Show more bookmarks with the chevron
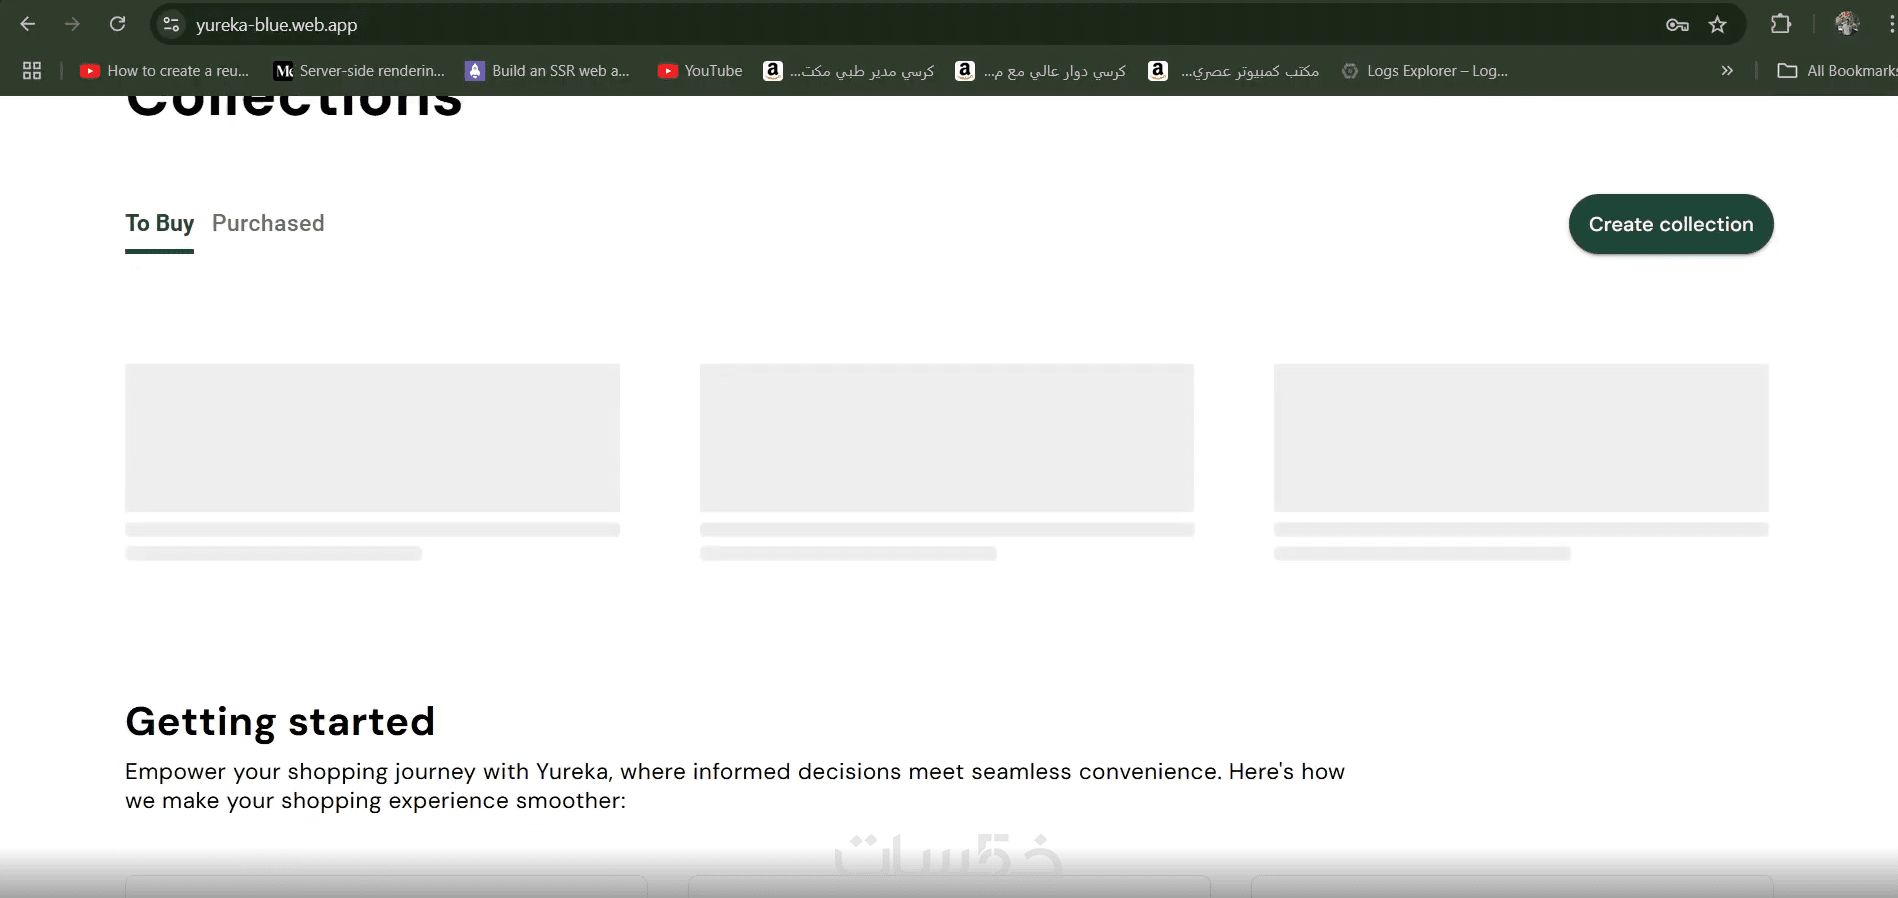 point(1727,71)
